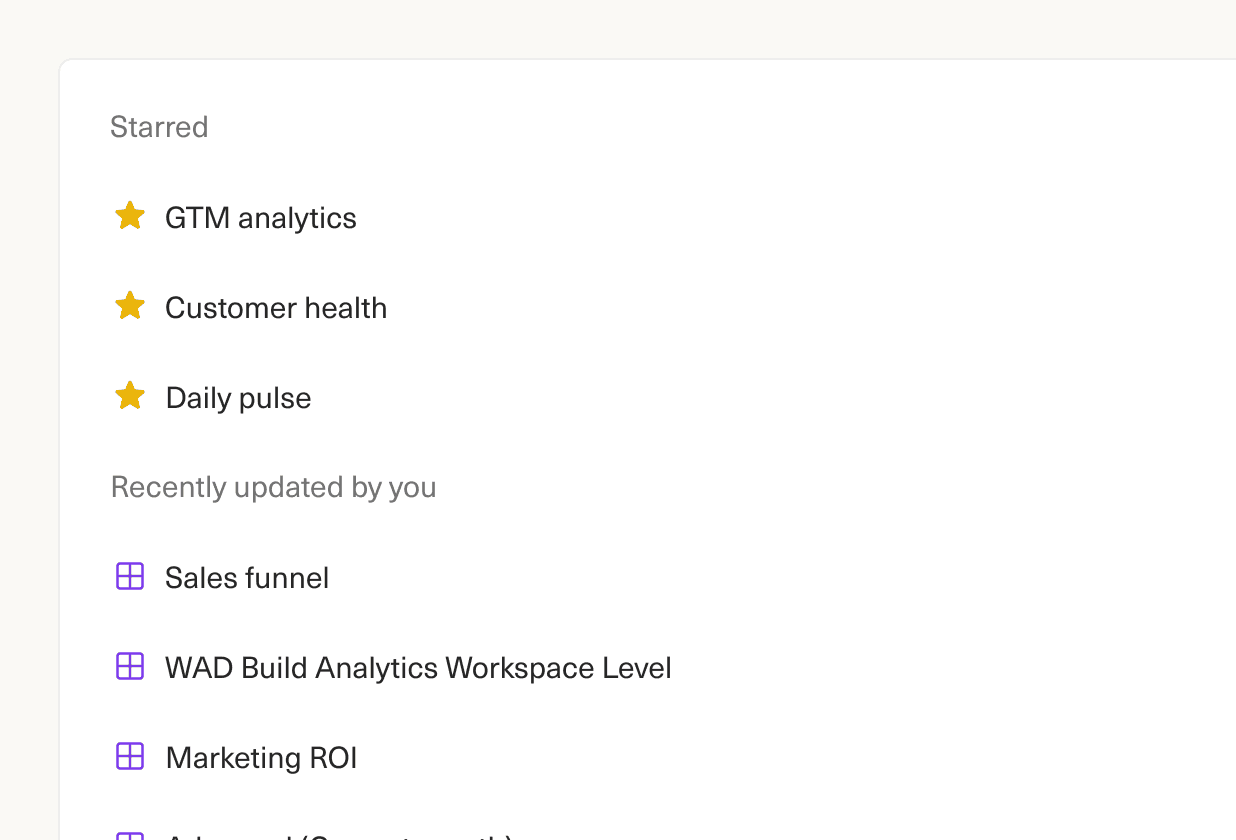Open the Customer health dashboard
The image size is (1236, 840).
(x=276, y=308)
